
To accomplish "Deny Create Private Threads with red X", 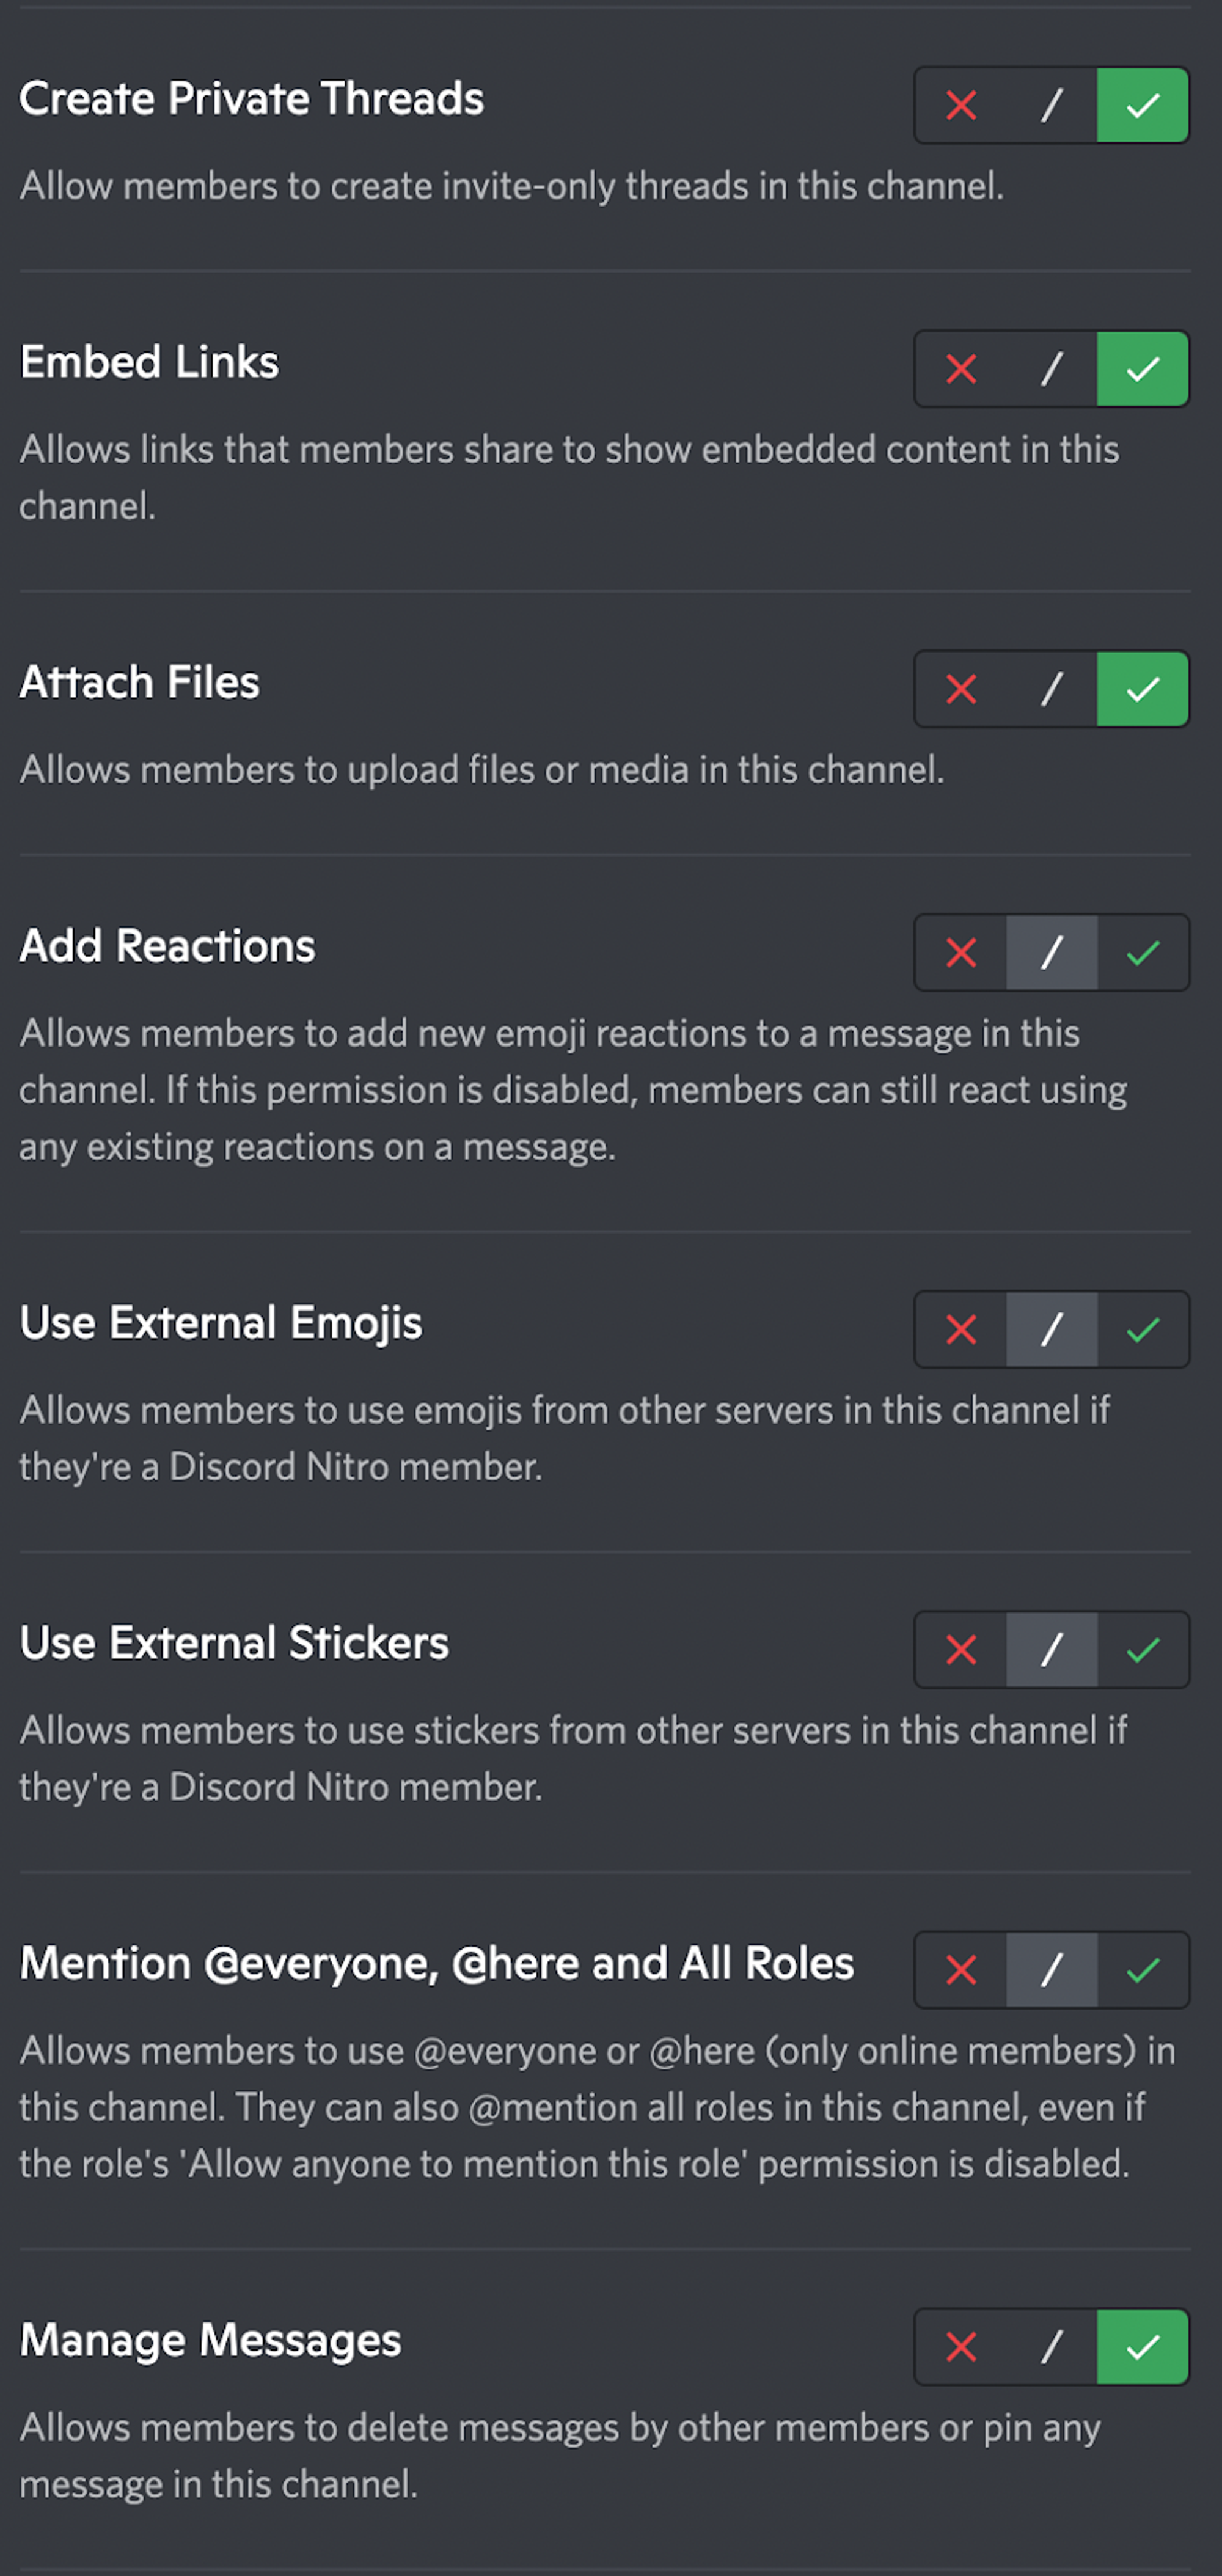I will 961,106.
